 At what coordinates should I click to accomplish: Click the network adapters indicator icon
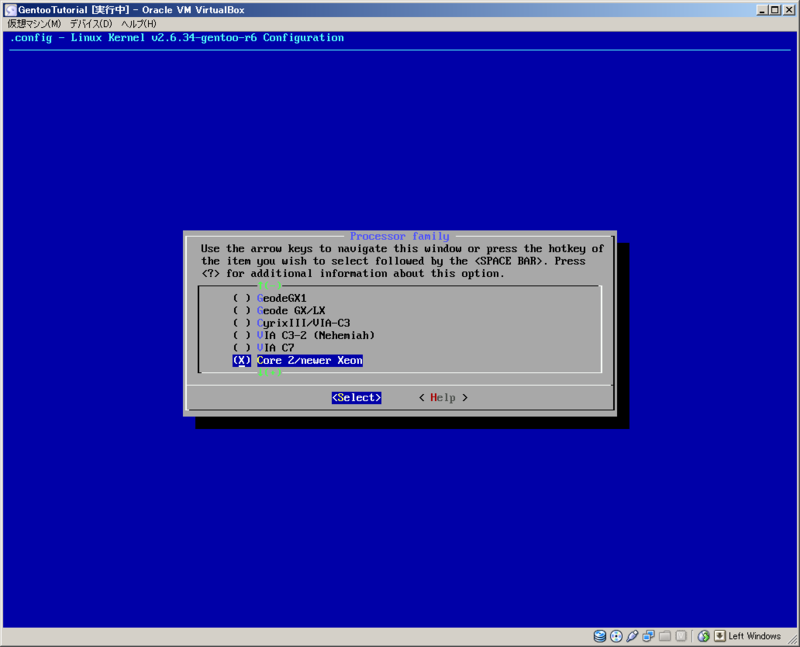click(648, 636)
